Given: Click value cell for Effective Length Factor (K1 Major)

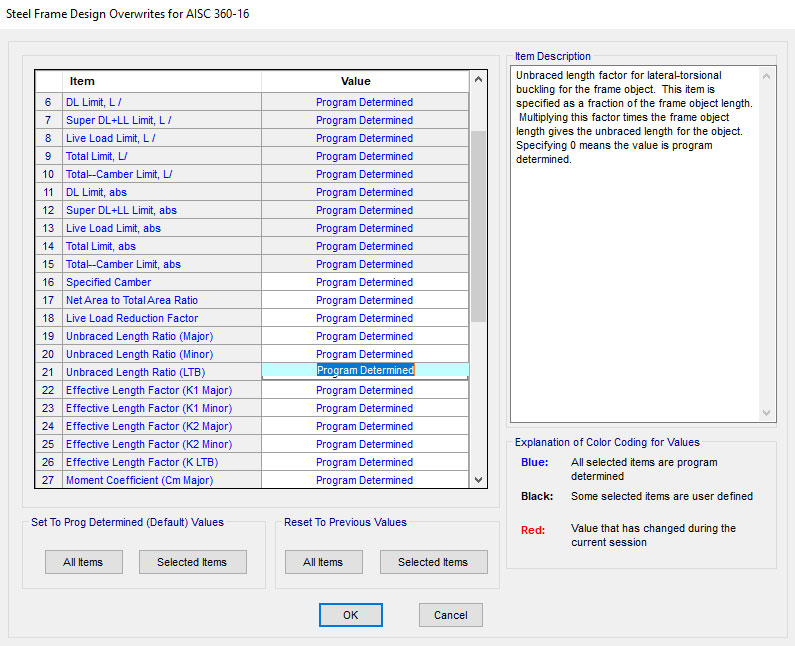Looking at the screenshot, I should (365, 390).
